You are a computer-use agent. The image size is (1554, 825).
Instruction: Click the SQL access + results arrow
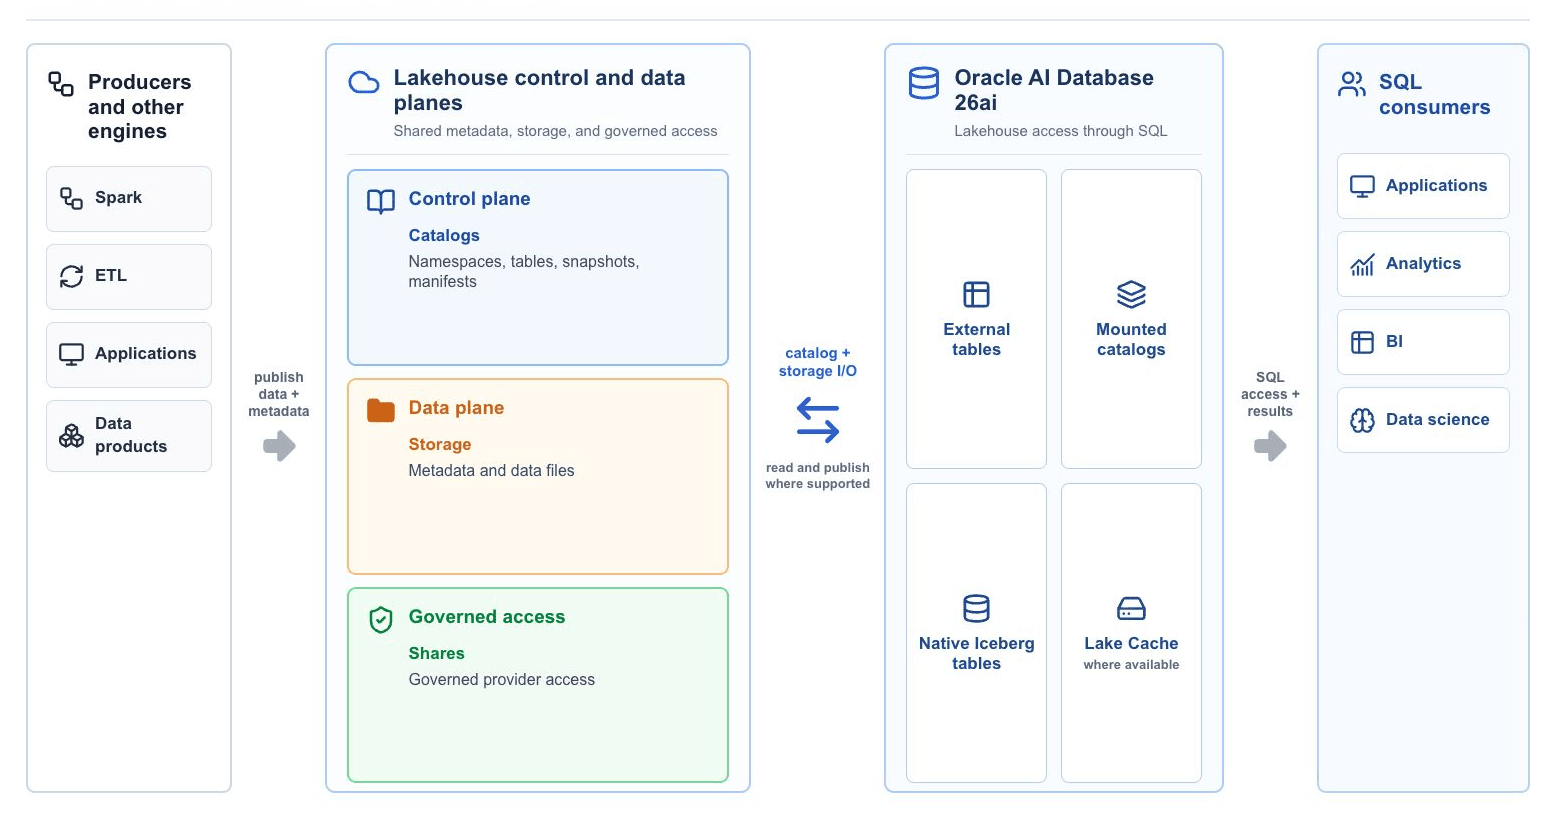click(x=1270, y=446)
